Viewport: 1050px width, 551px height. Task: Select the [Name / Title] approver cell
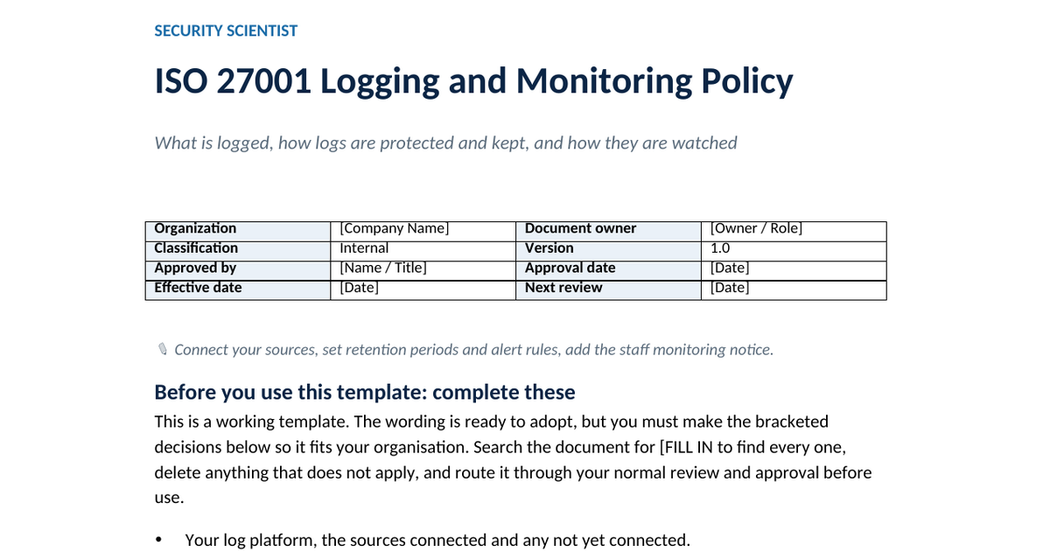tap(423, 268)
